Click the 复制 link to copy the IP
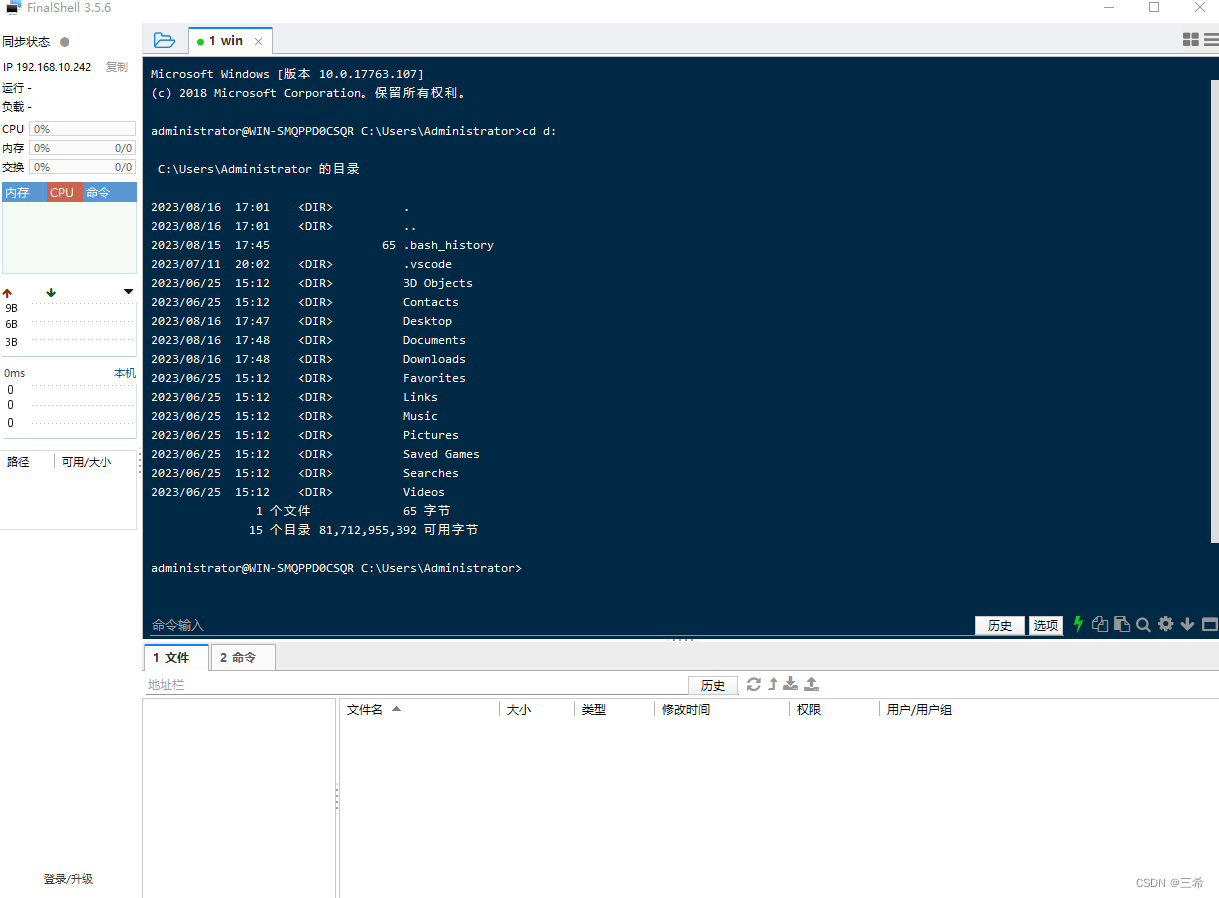Image resolution: width=1219 pixels, height=898 pixels. coord(116,67)
